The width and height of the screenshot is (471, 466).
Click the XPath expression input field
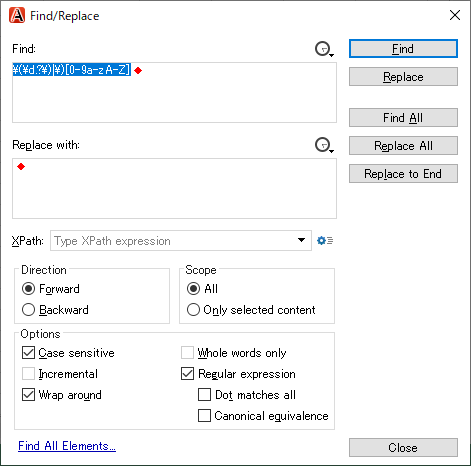point(173,240)
